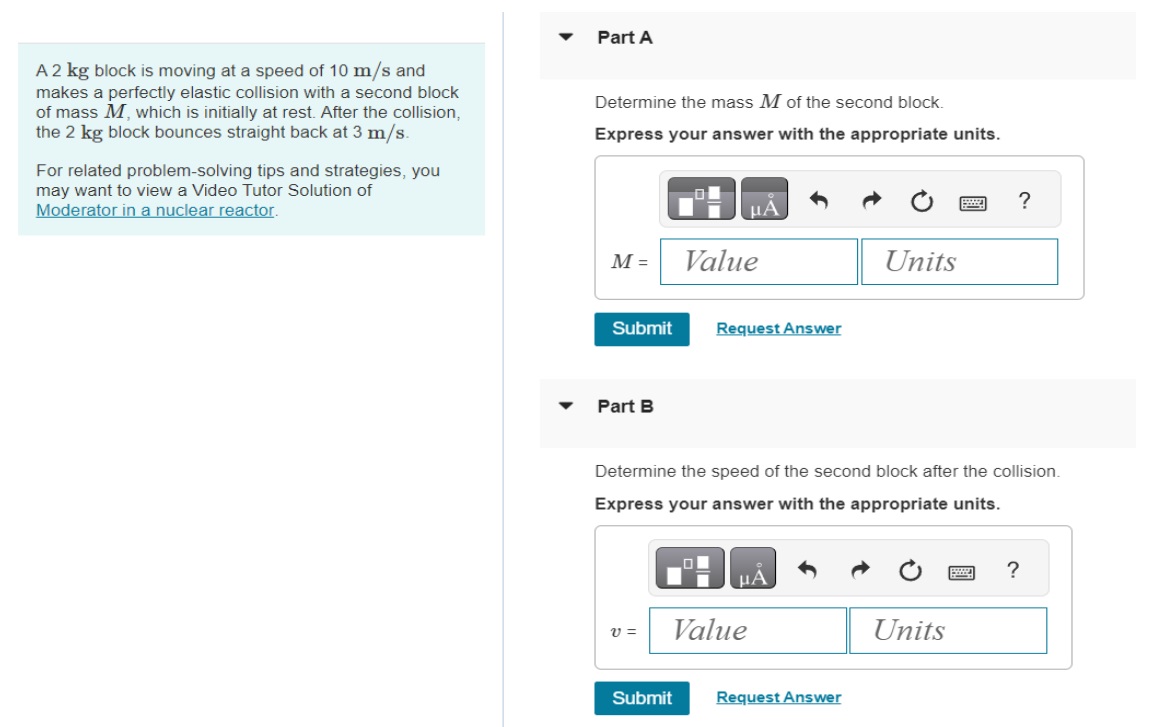Click the Value field for mass M
1152x727 pixels.
click(758, 262)
